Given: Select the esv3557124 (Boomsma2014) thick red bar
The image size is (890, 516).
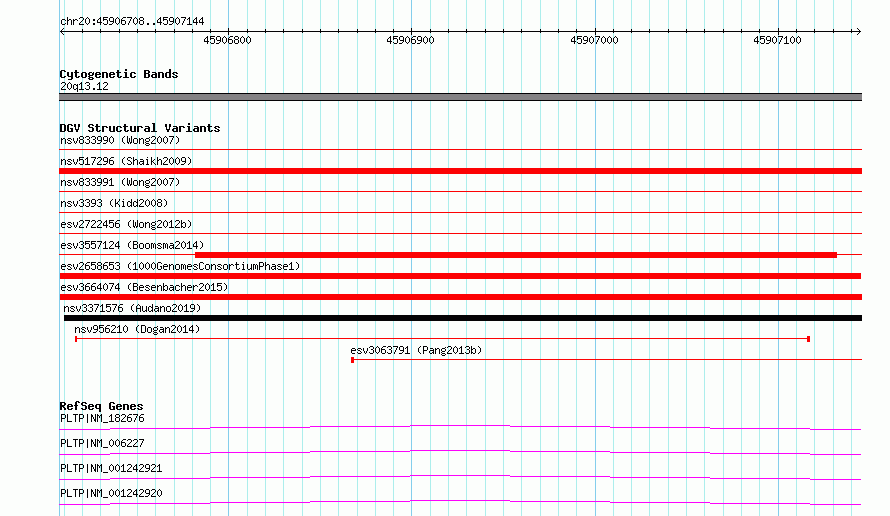Looking at the screenshot, I should [x=516, y=255].
